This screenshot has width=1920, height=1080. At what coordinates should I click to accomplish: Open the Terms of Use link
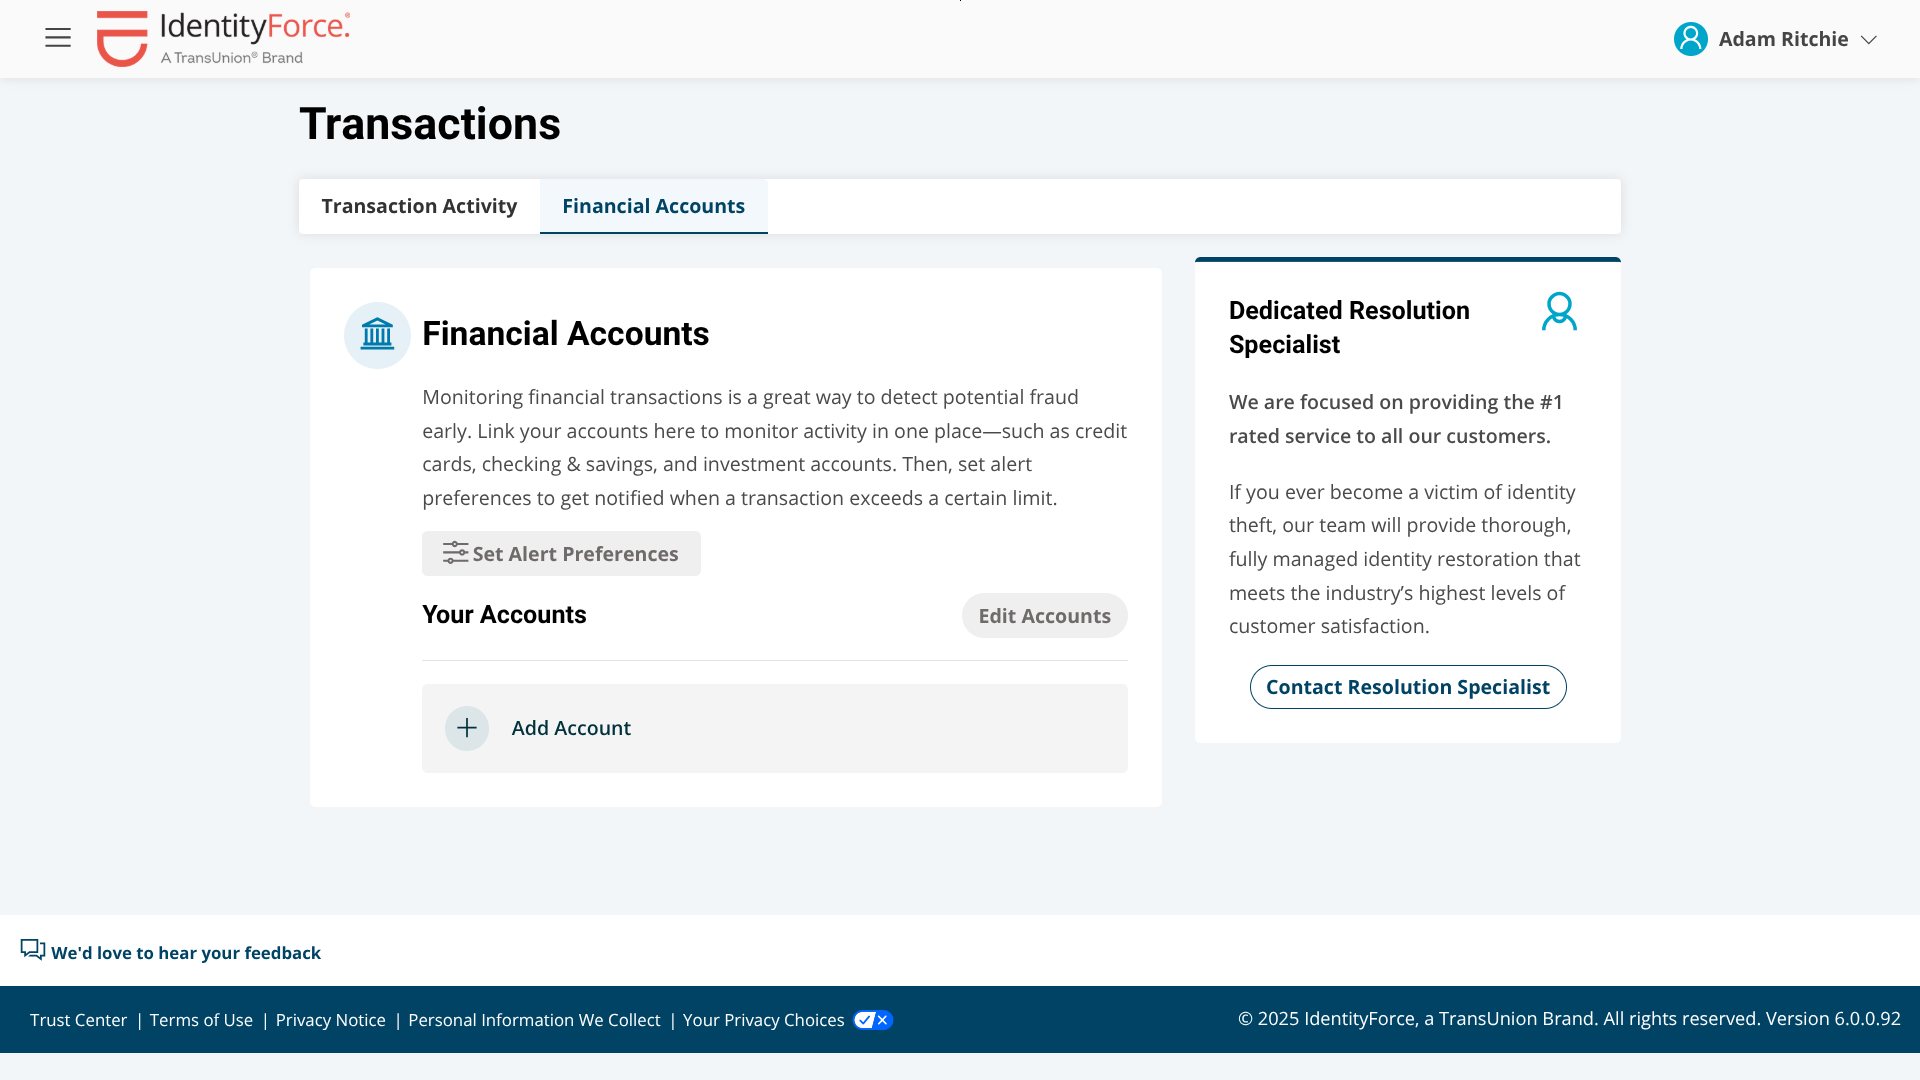click(x=201, y=1020)
